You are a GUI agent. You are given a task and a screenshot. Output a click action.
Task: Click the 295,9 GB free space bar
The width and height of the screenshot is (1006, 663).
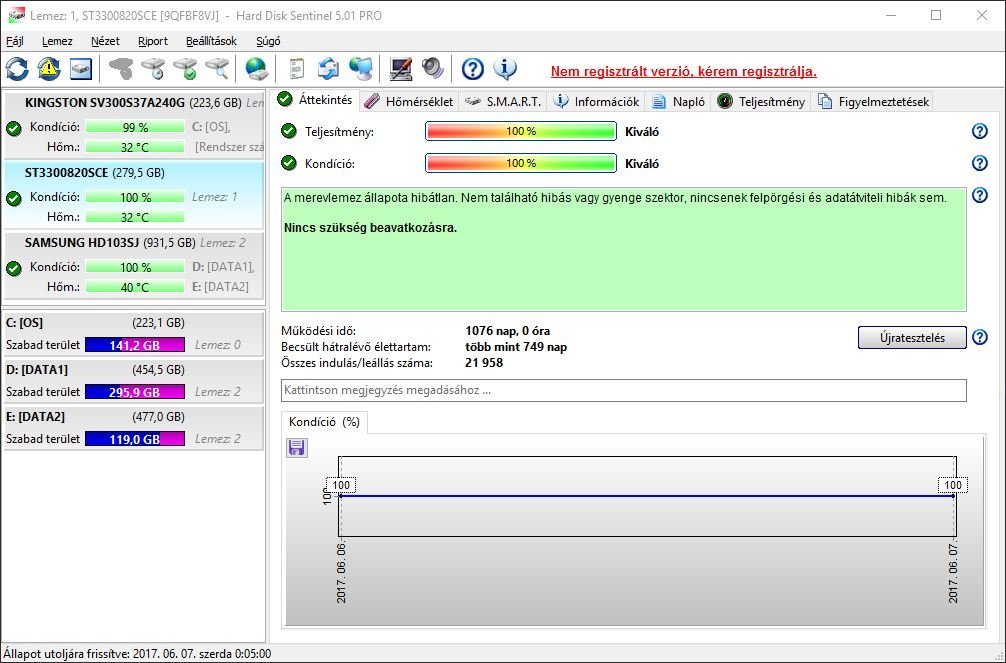[x=135, y=392]
